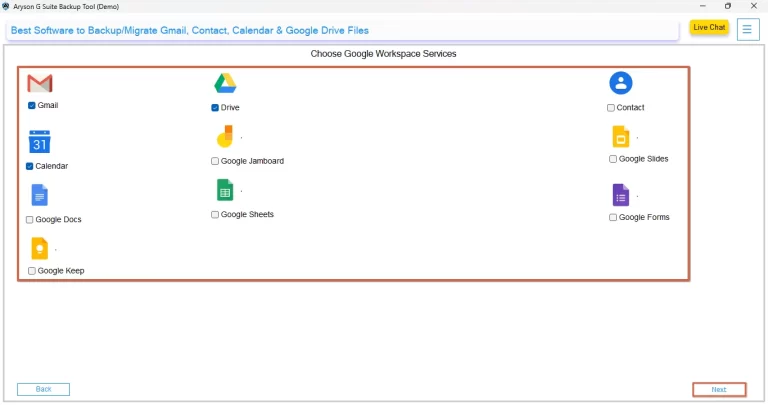Enable the Google Jamboard checkbox
Viewport: 768px width, 405px height.
coord(215,161)
